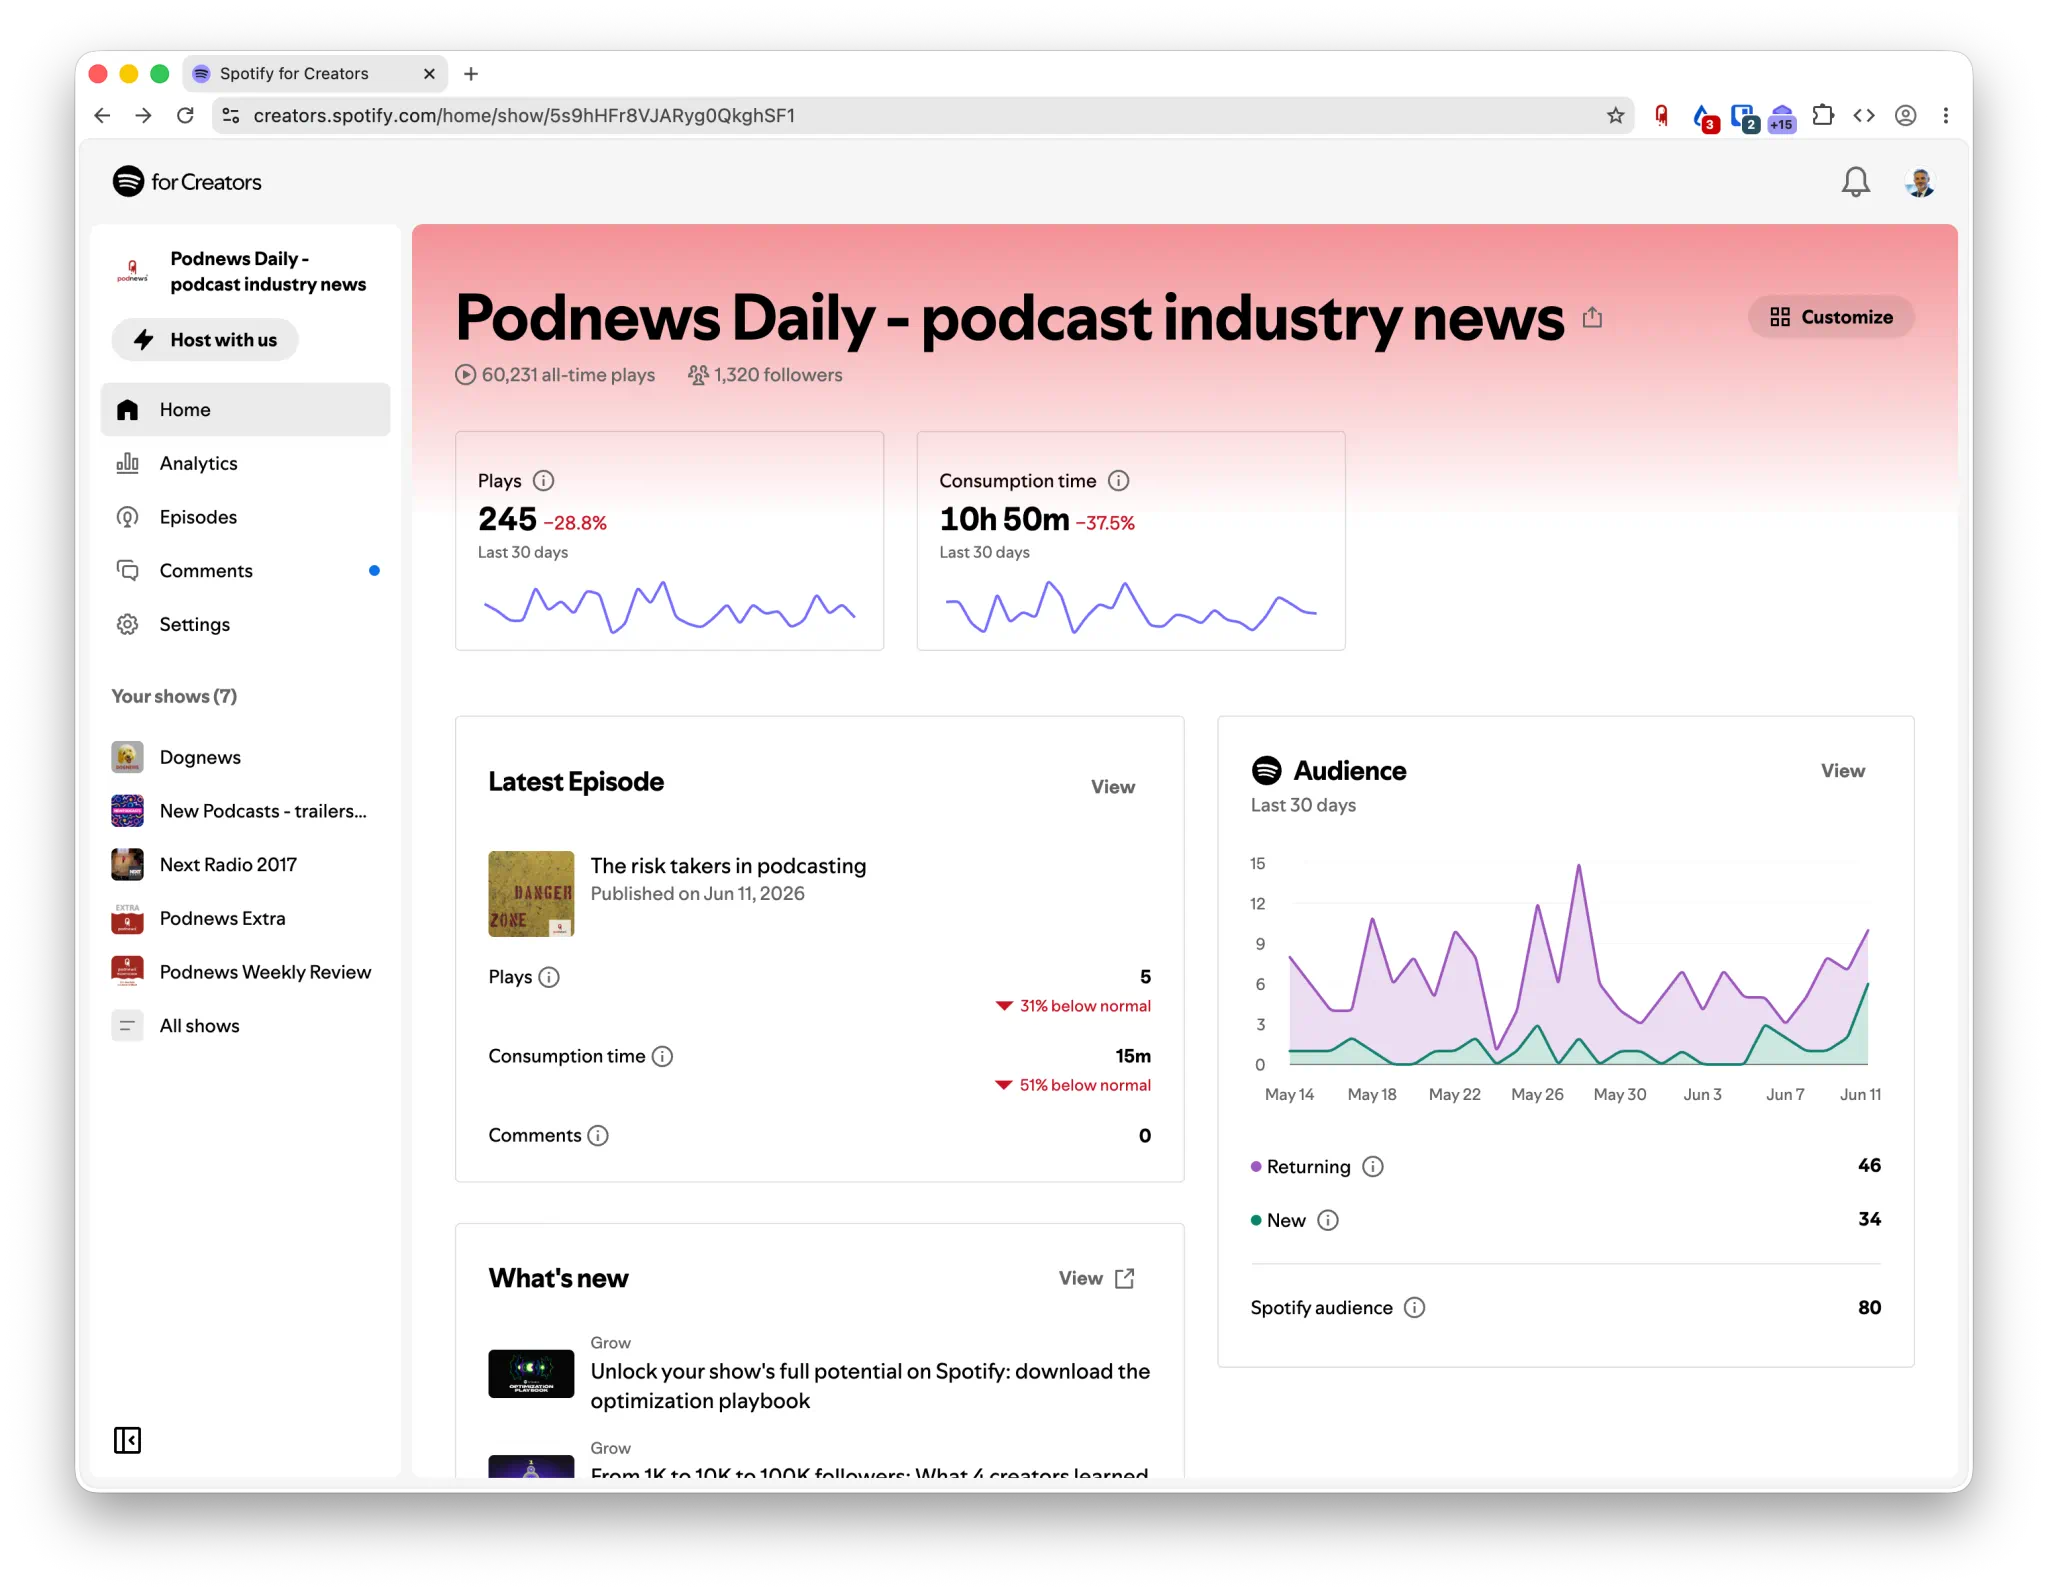Select the New Podcasts - trailers show
The width and height of the screenshot is (2048, 1592).
pyautogui.click(x=245, y=811)
